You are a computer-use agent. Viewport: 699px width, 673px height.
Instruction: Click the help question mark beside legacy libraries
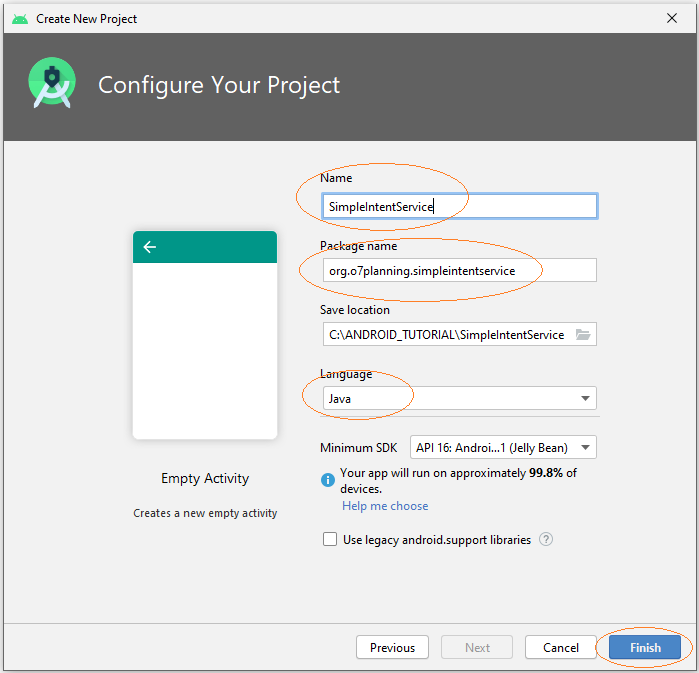coord(546,539)
